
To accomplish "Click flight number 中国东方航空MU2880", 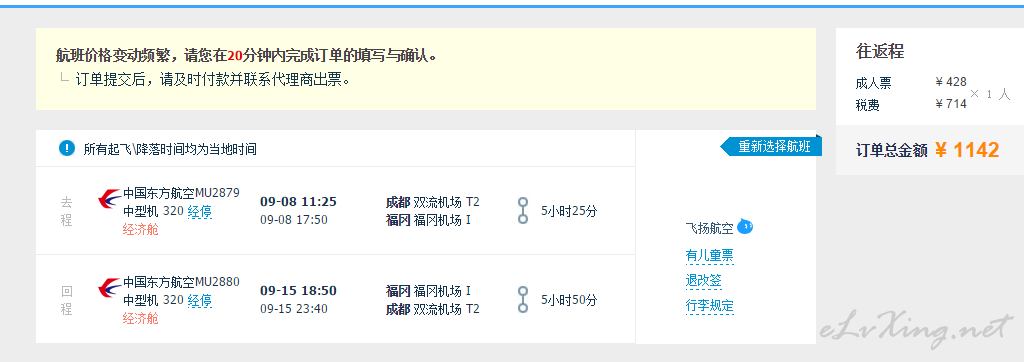I will click(x=182, y=282).
